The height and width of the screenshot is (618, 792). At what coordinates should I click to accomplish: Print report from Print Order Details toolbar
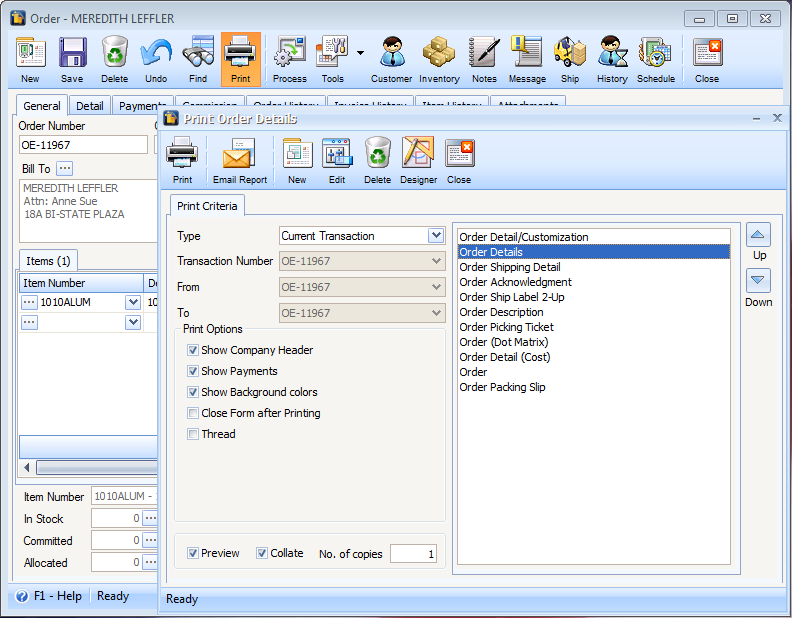[182, 160]
